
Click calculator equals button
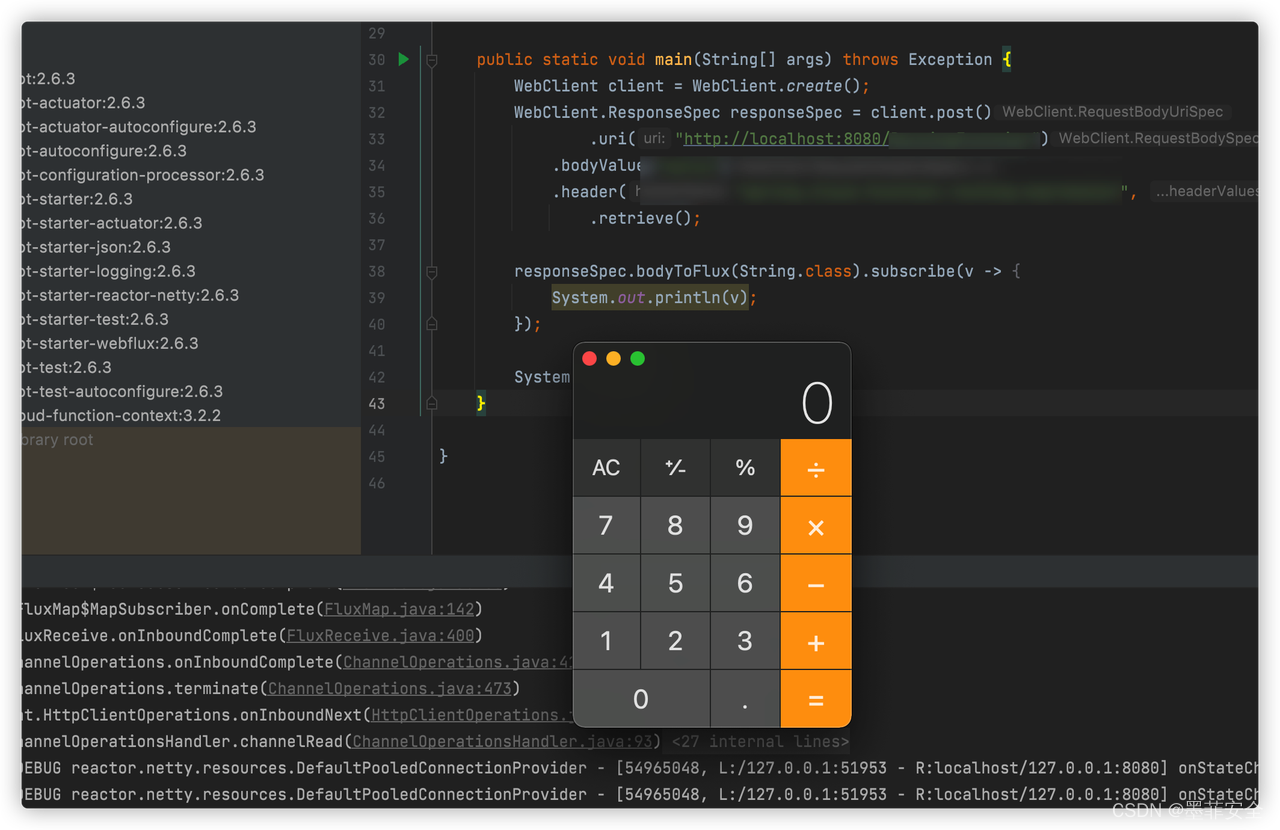point(816,699)
